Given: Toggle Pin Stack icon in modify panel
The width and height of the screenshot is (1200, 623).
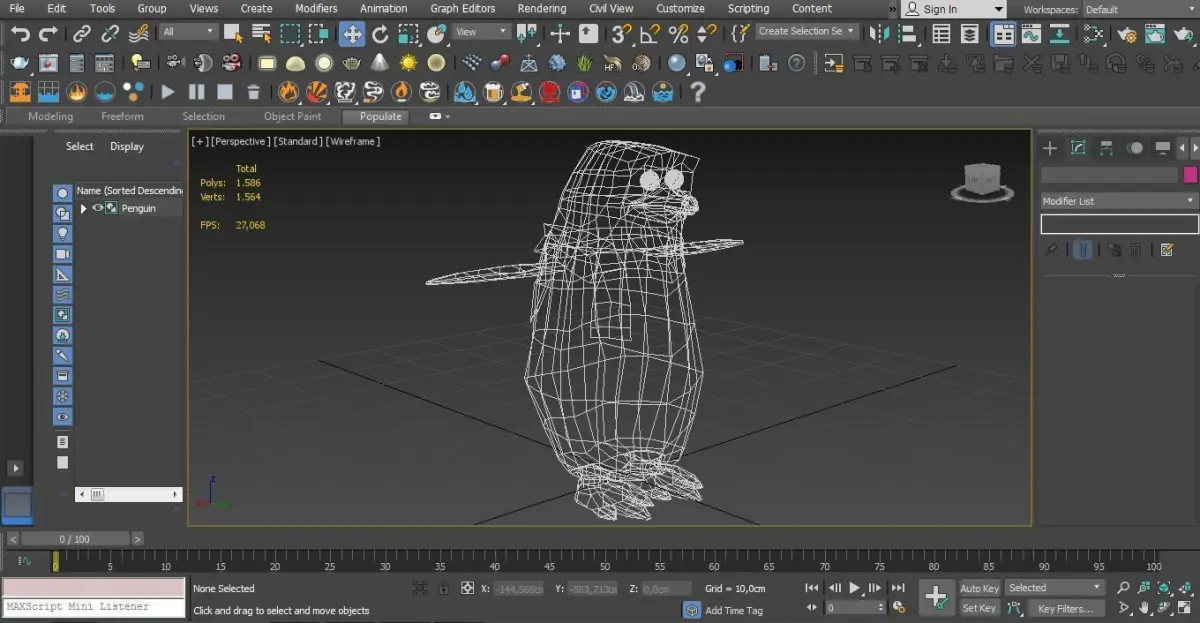Looking at the screenshot, I should (x=1051, y=250).
